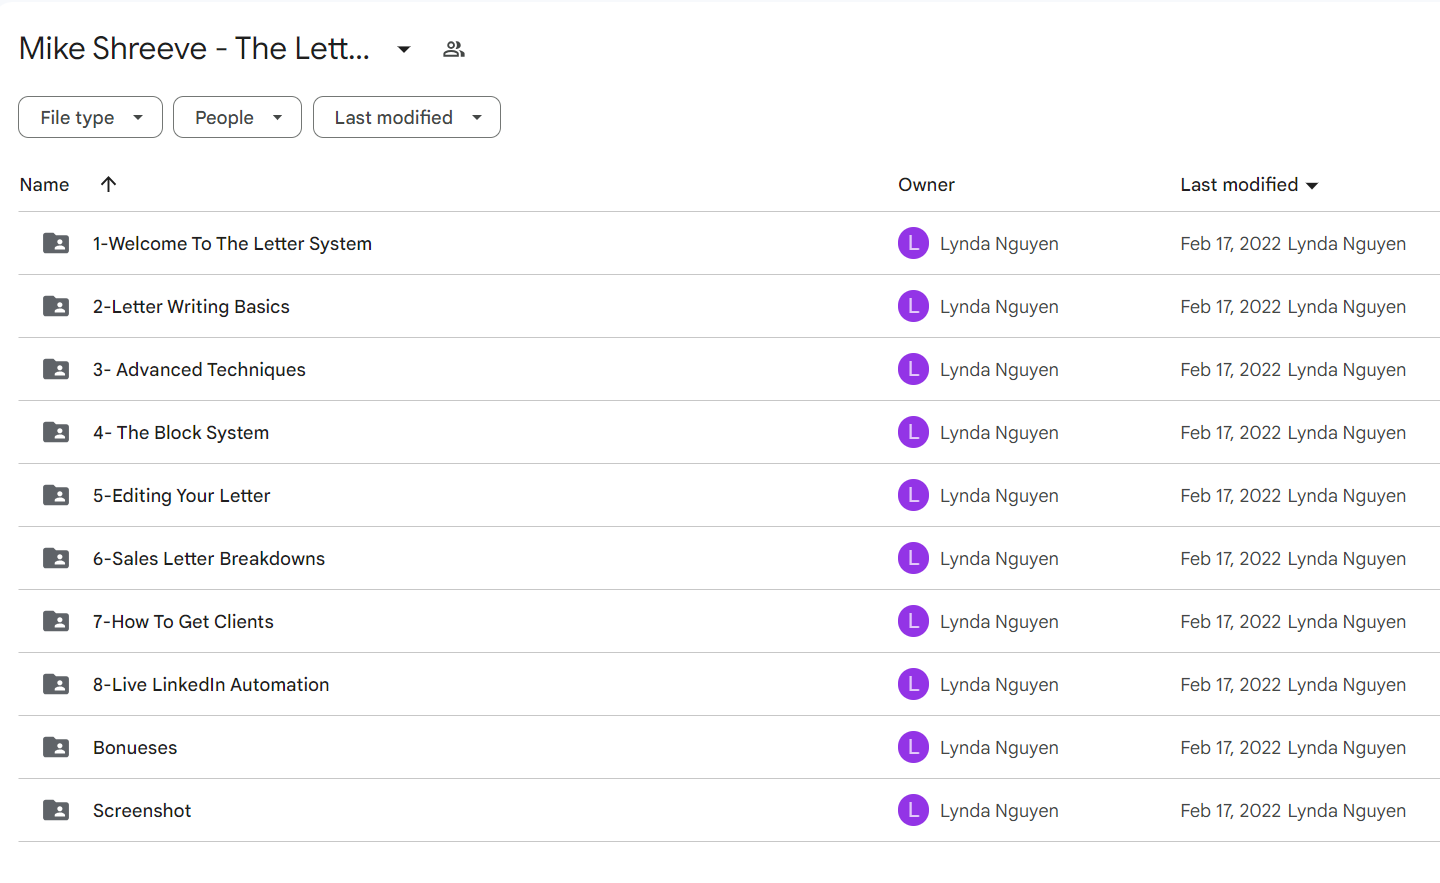This screenshot has width=1440, height=883.
Task: Click the Owner column header
Action: click(x=926, y=185)
